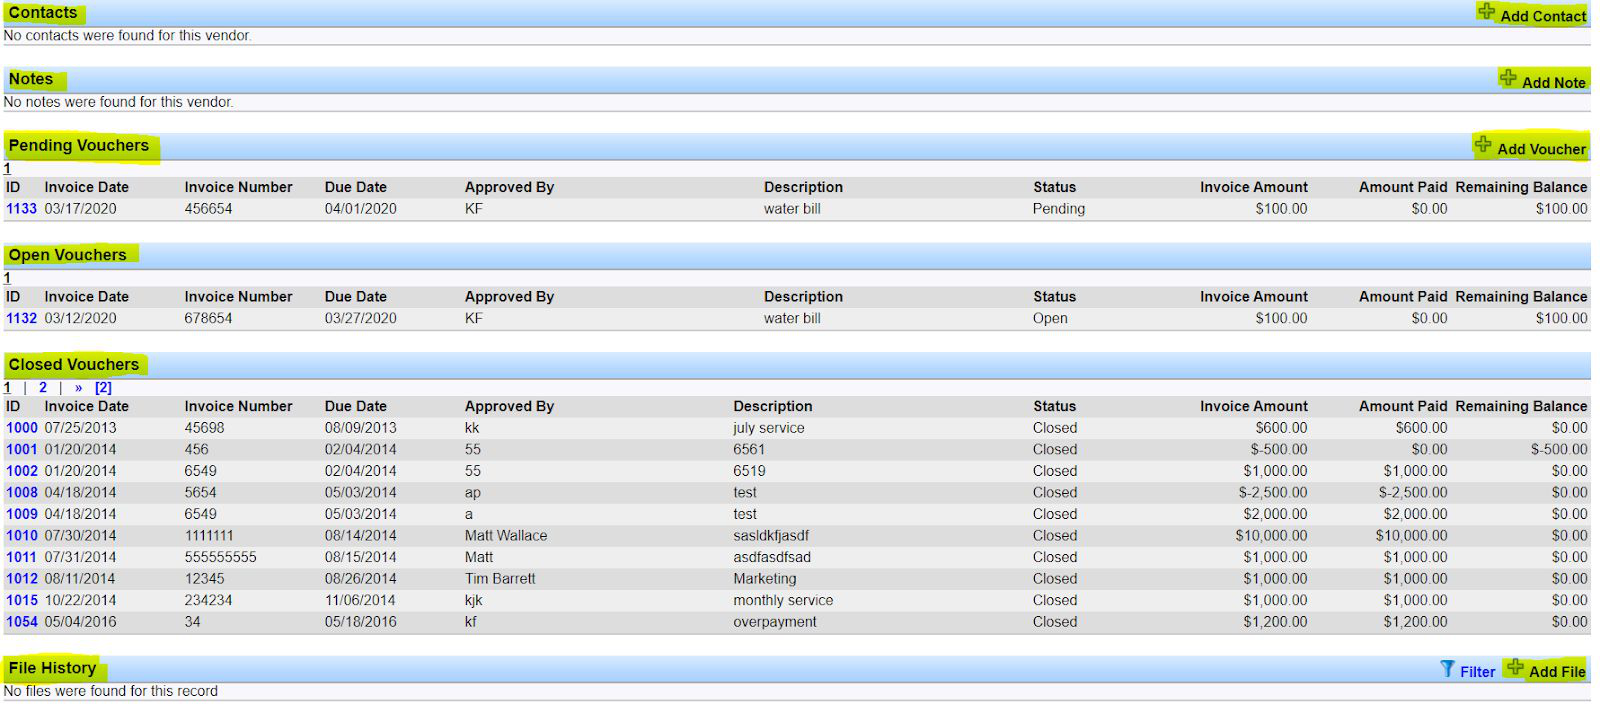Click the $10,000.00 invoice amount for voucher 1010
This screenshot has width=1600, height=704.
point(1271,536)
